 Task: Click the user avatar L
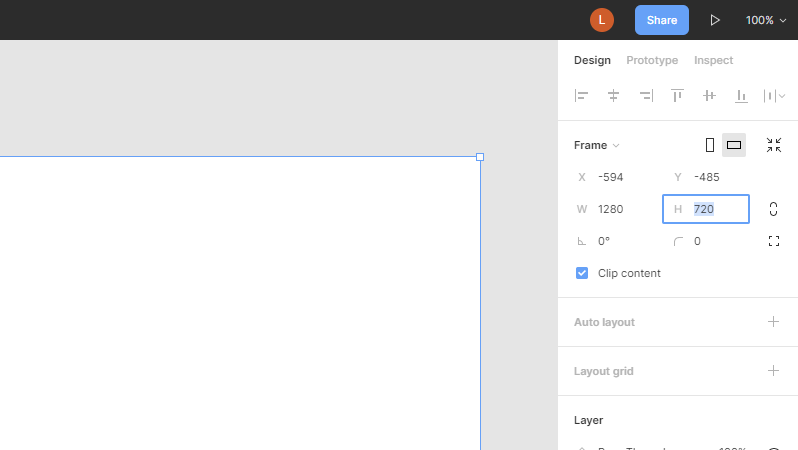point(602,20)
